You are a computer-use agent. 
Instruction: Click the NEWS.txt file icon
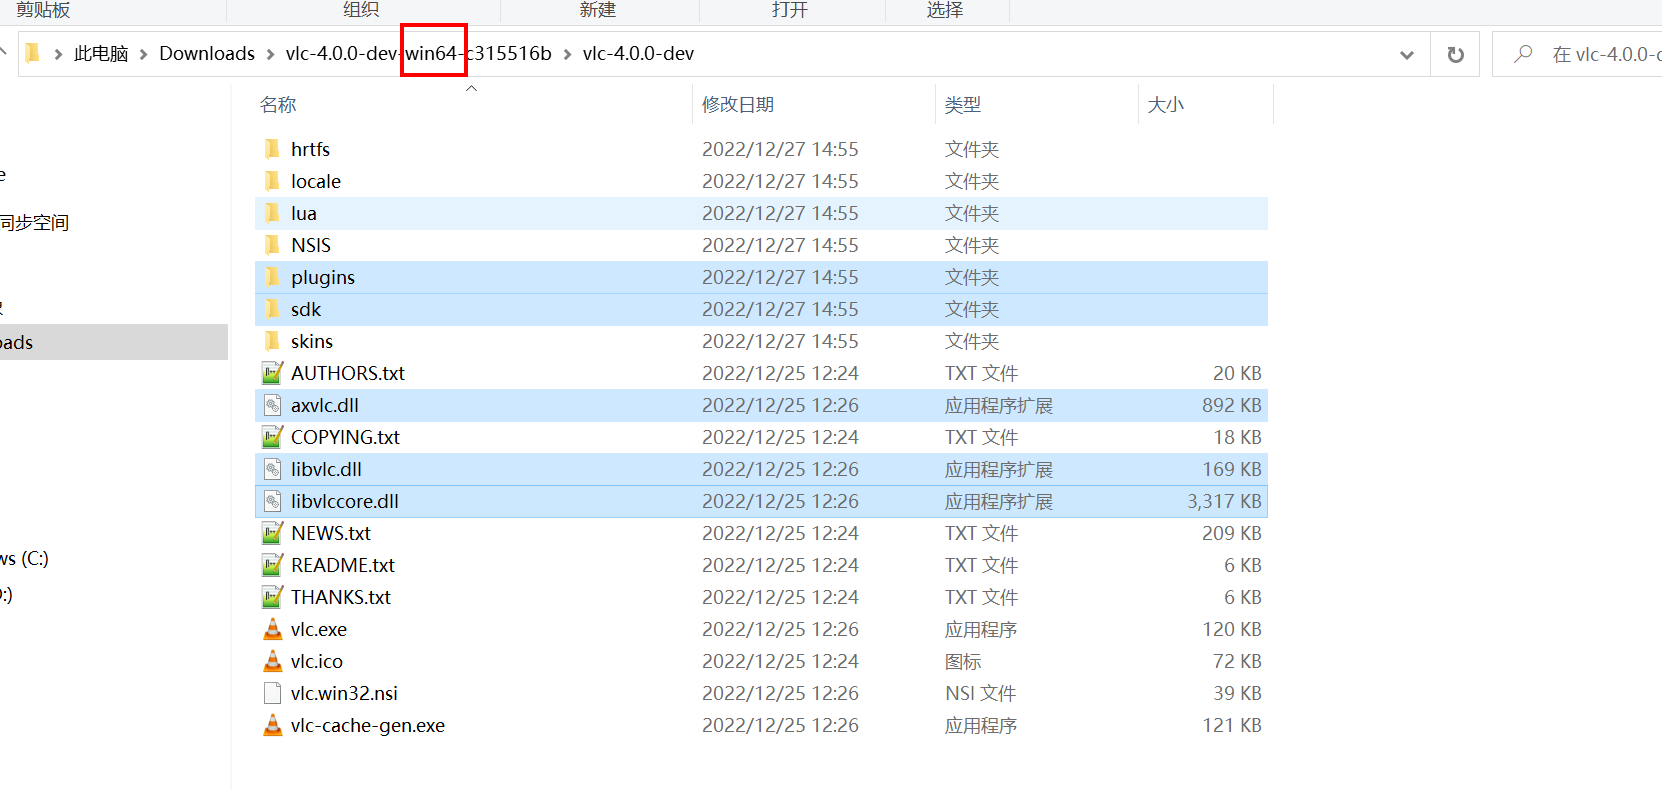(272, 533)
